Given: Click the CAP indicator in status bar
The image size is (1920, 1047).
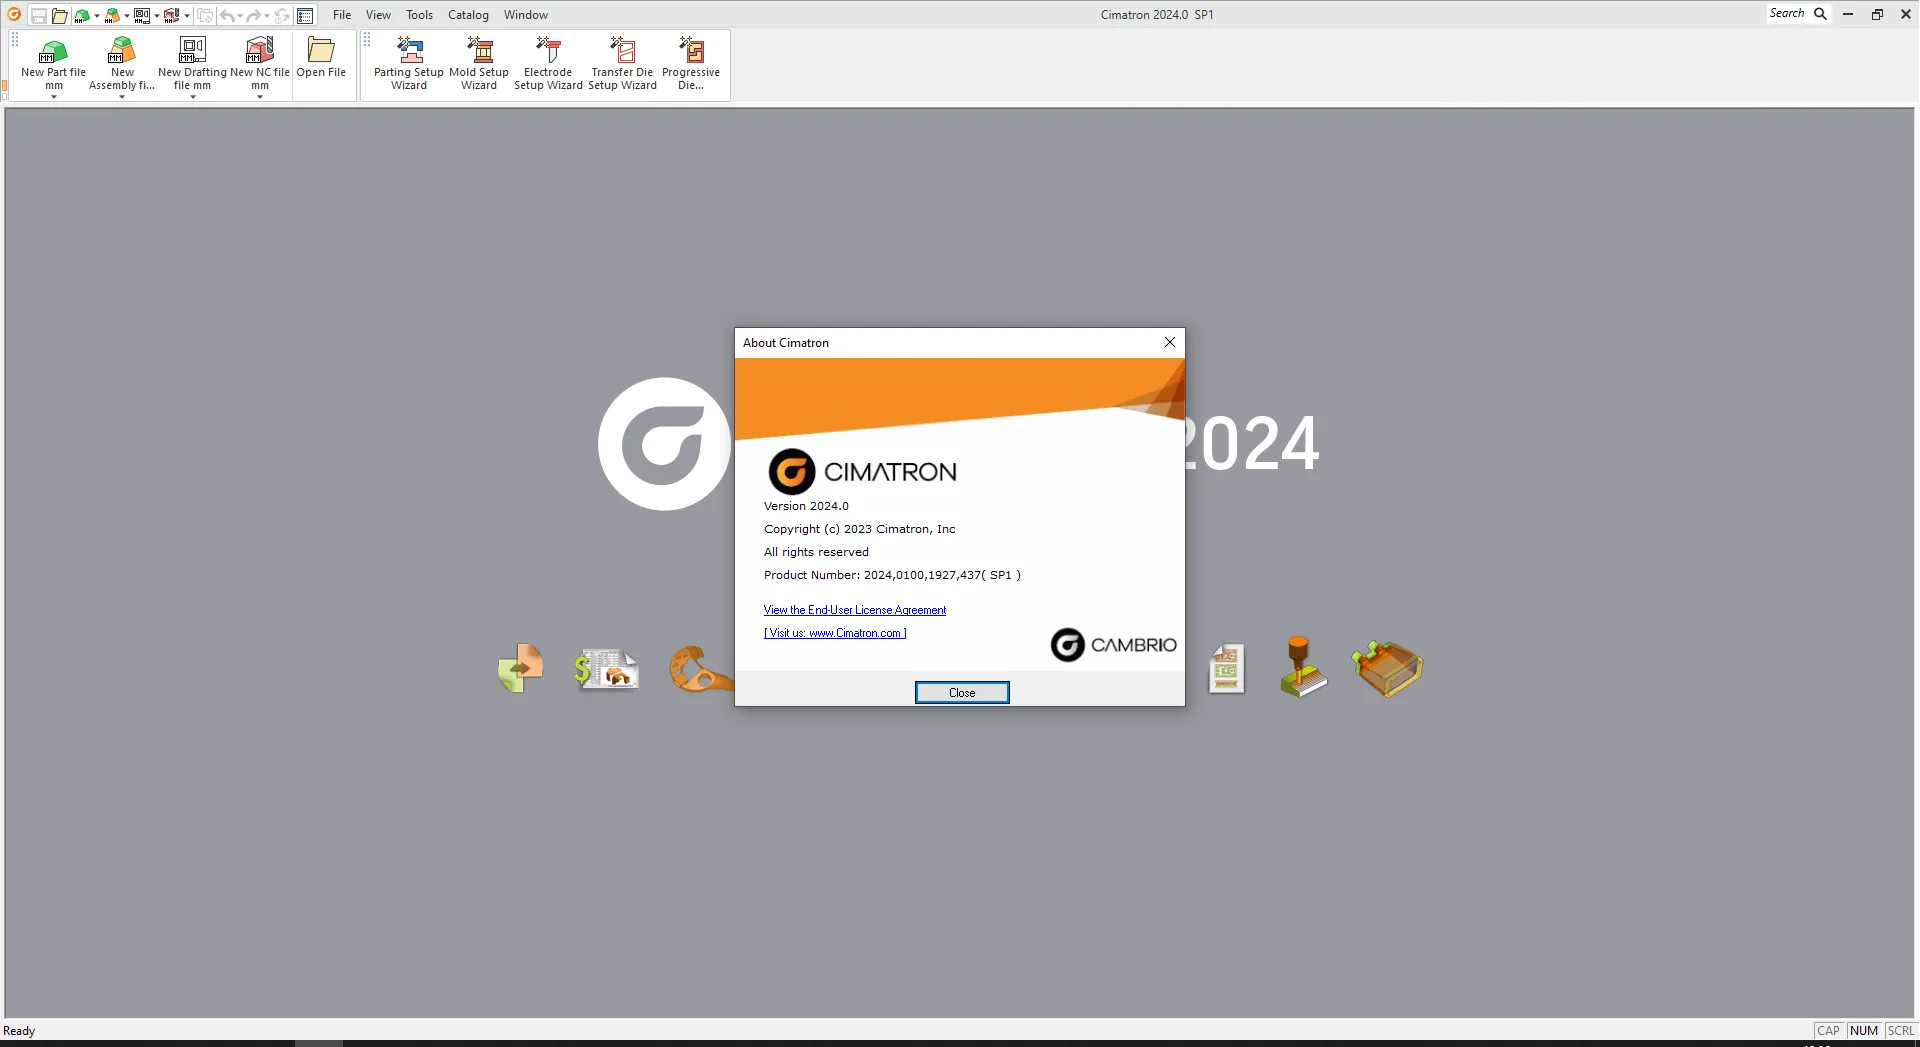Looking at the screenshot, I should tap(1829, 1031).
